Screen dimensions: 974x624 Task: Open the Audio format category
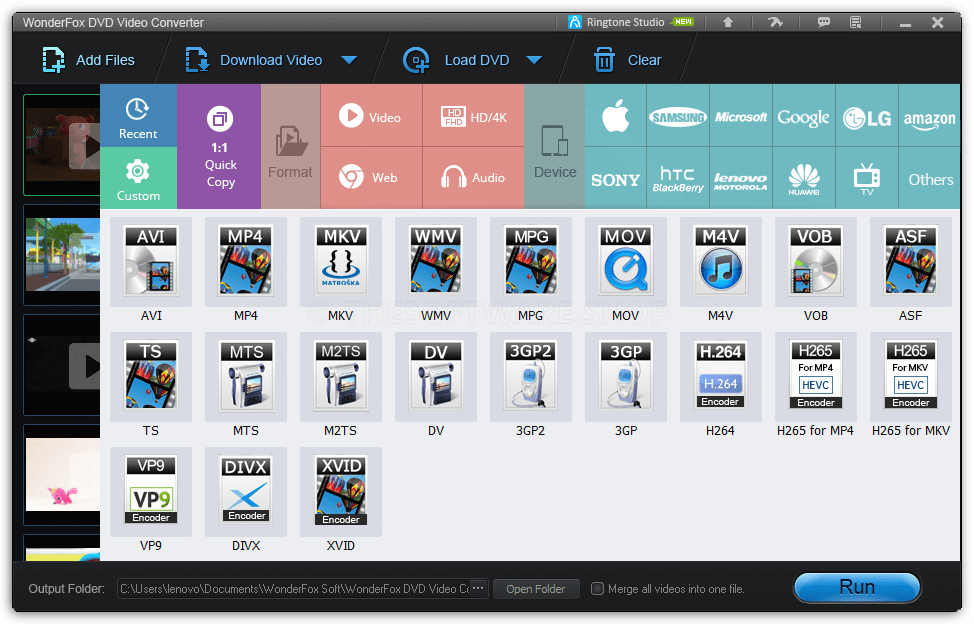pyautogui.click(x=474, y=178)
